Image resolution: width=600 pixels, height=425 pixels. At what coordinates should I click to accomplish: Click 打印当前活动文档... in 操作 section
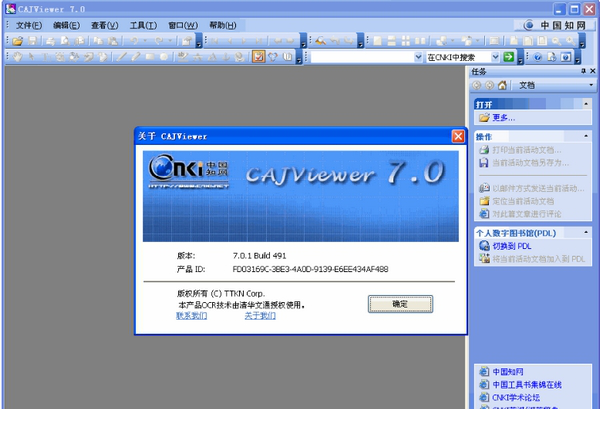527,150
